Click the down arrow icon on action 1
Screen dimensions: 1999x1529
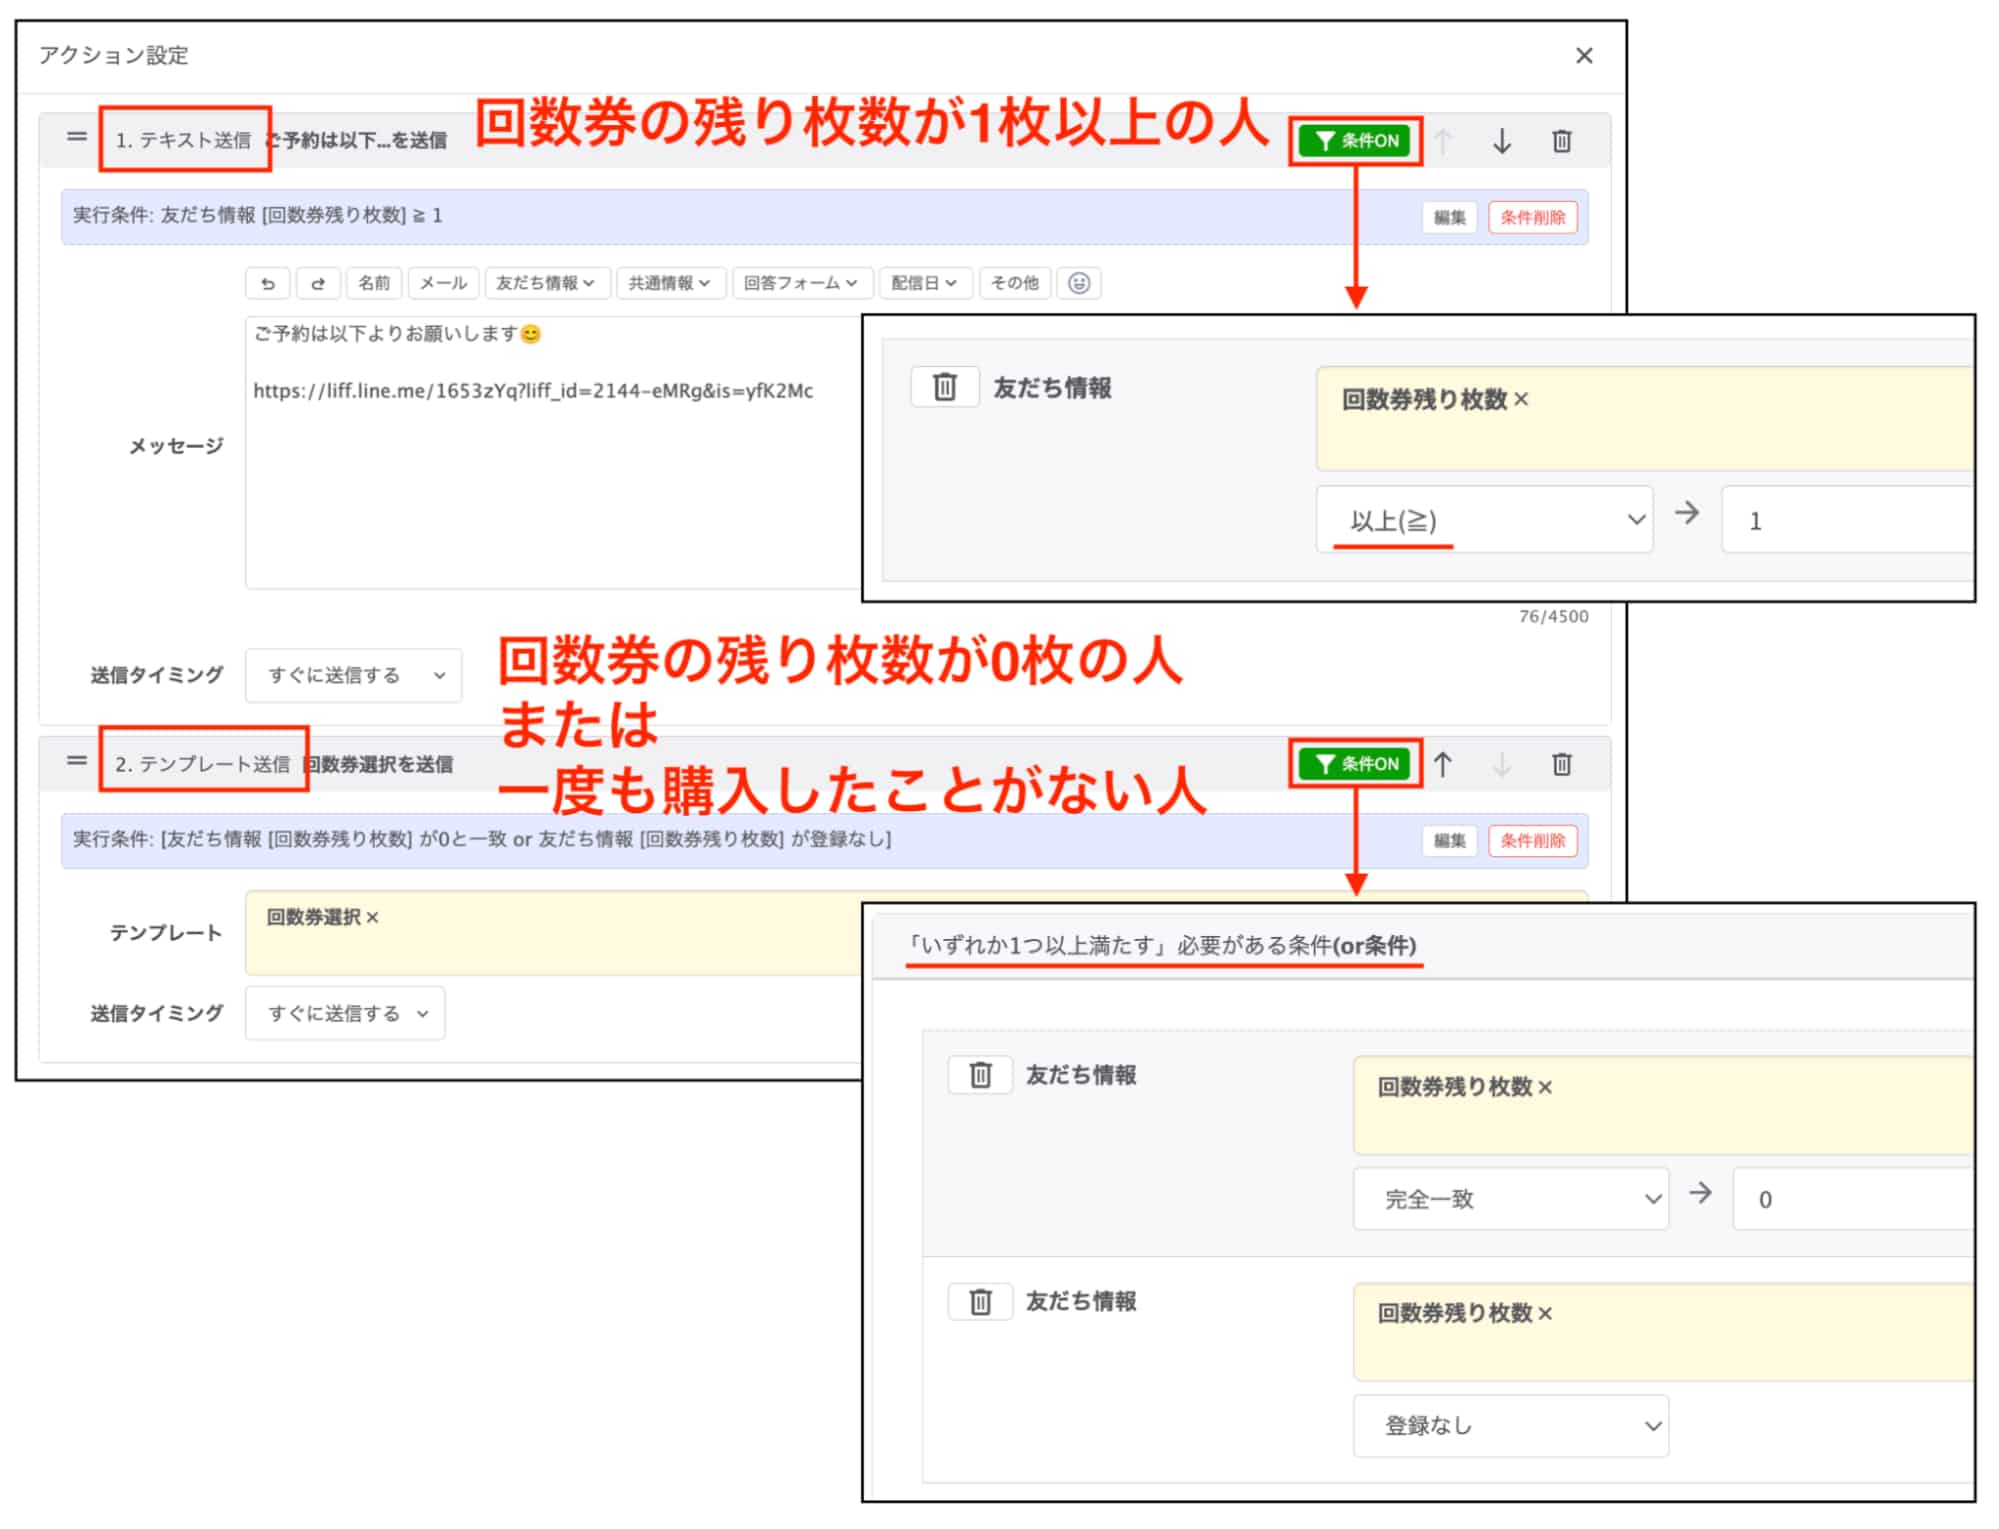1502,141
